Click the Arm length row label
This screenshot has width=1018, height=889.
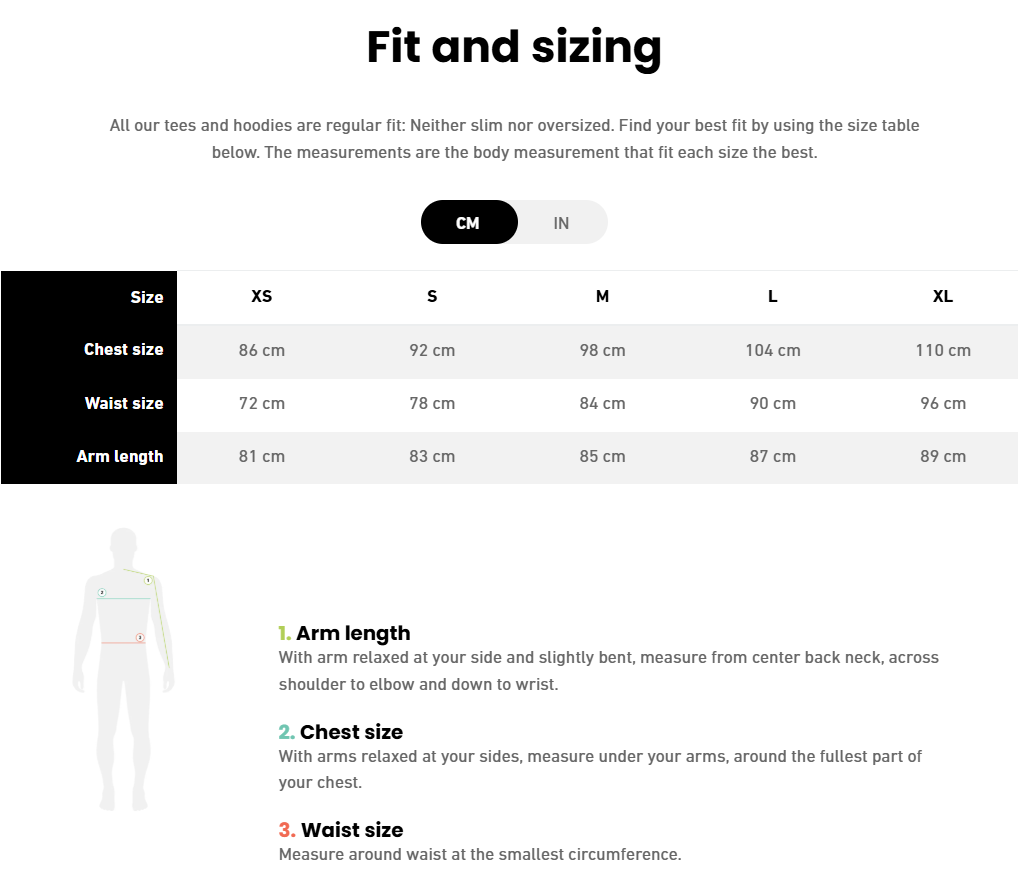coord(120,457)
